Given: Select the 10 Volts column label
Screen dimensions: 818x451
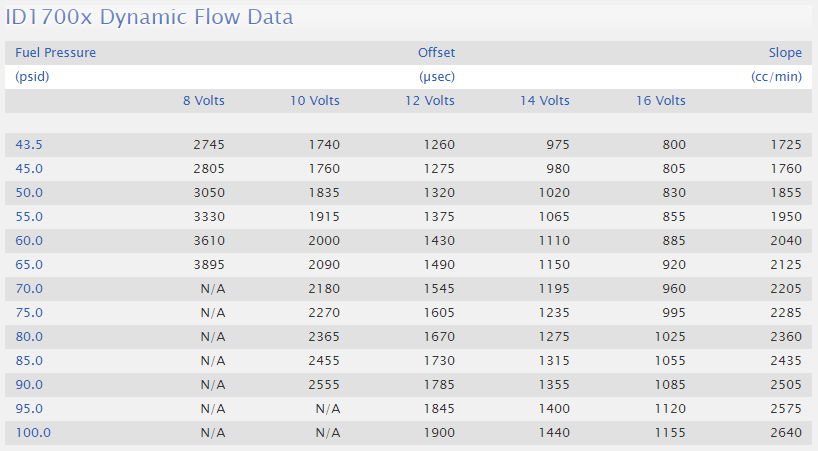Looking at the screenshot, I should tap(315, 101).
